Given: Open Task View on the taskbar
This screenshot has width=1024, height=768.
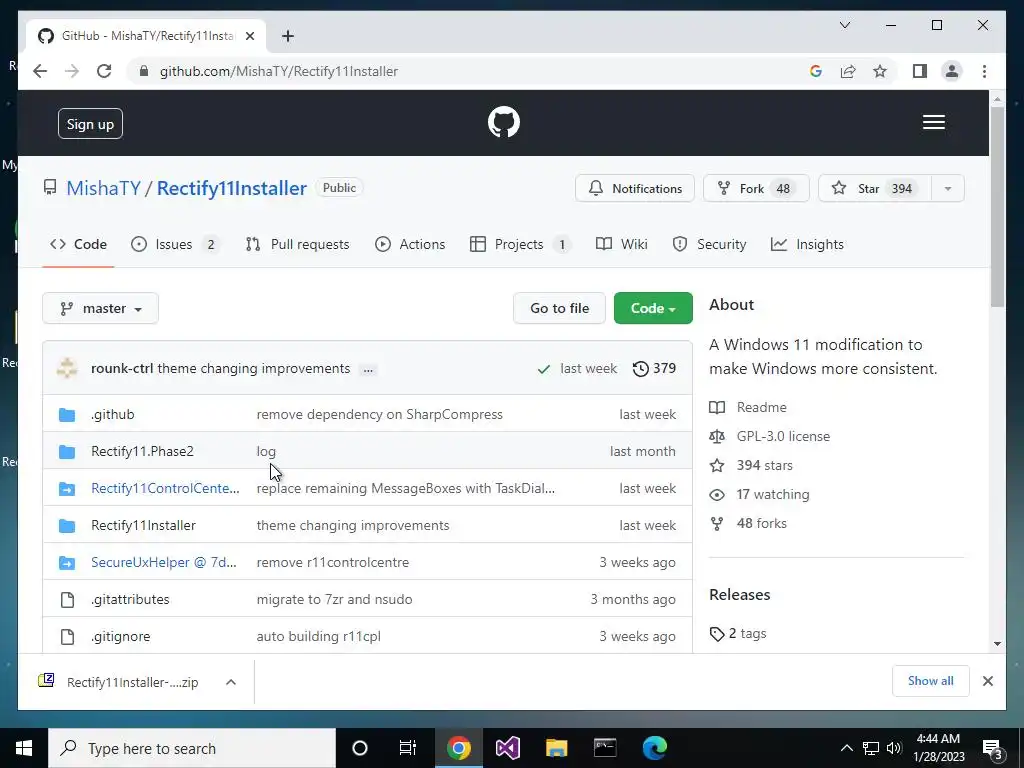Looking at the screenshot, I should pos(408,748).
